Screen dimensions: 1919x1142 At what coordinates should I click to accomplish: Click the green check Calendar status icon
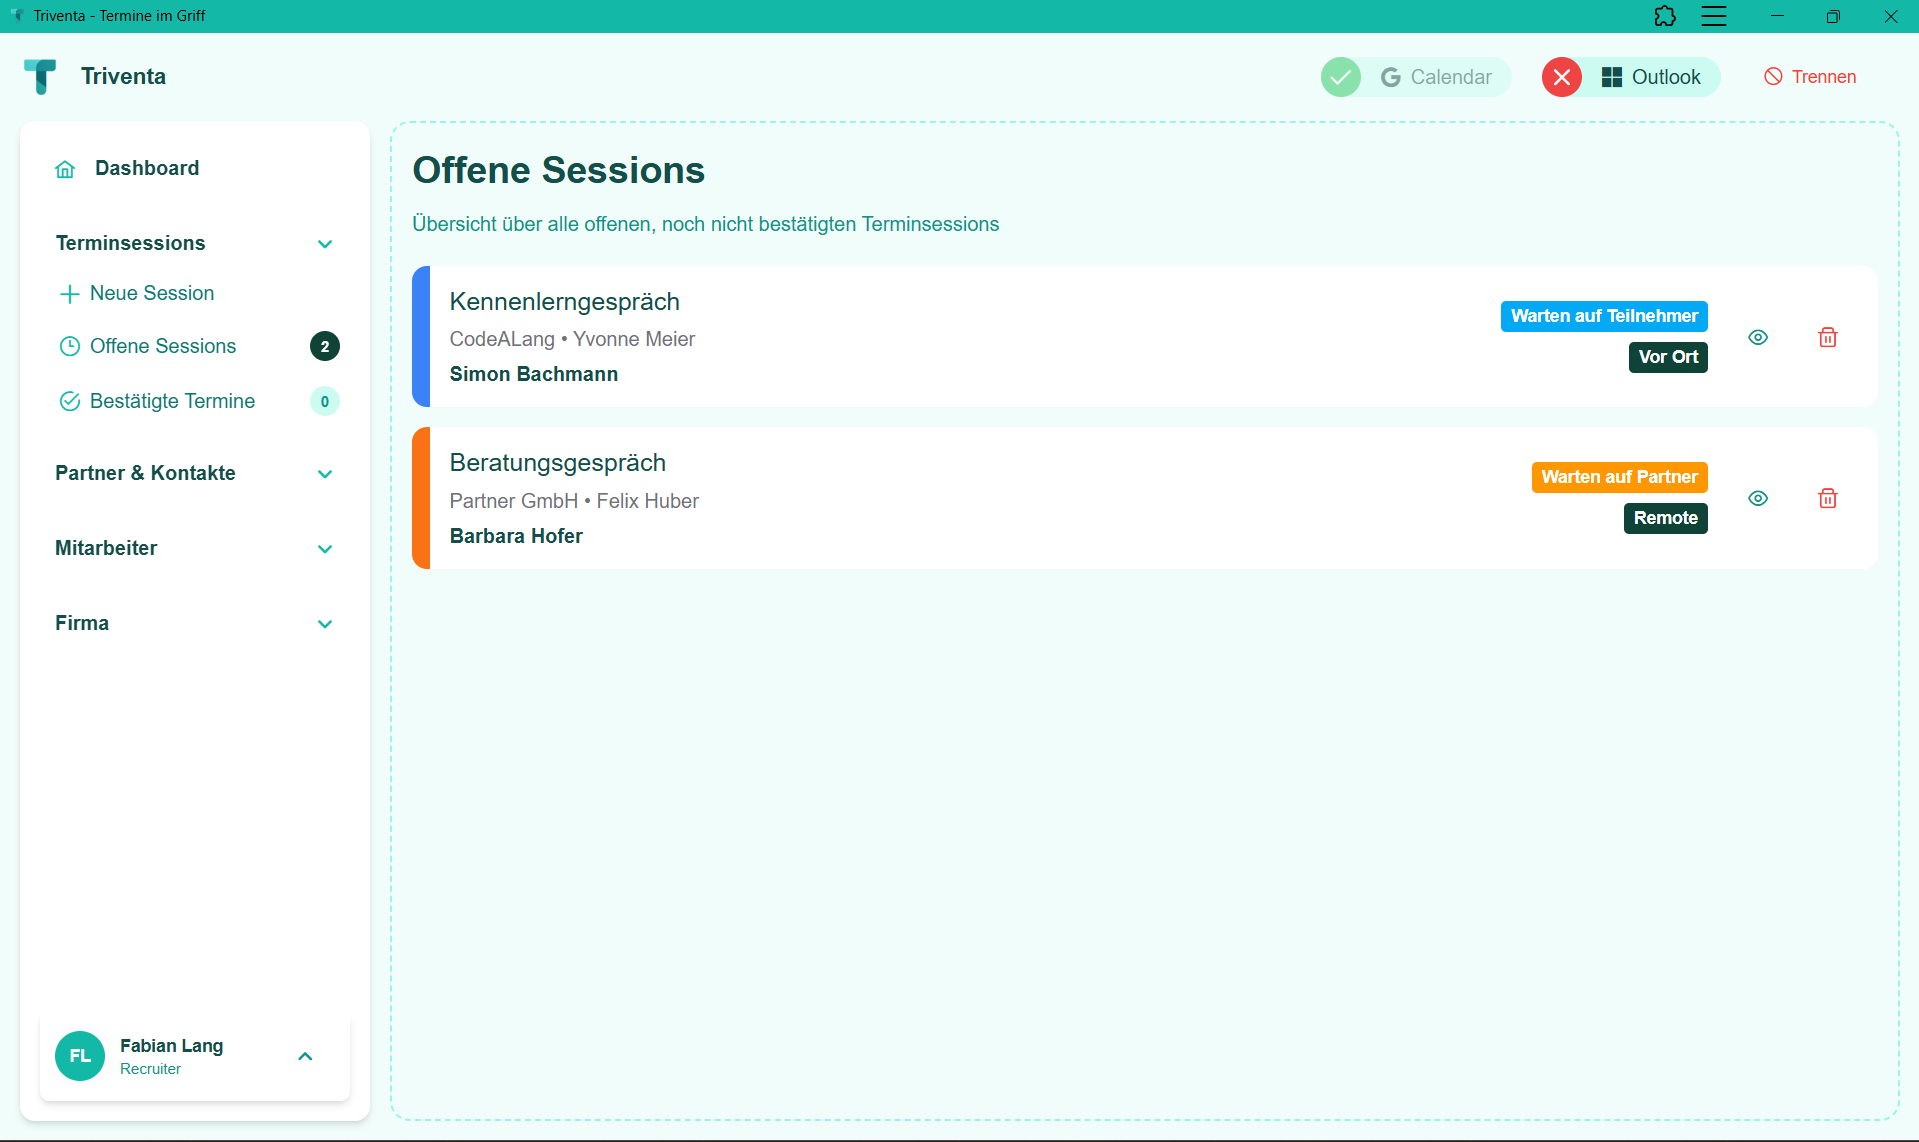point(1340,77)
